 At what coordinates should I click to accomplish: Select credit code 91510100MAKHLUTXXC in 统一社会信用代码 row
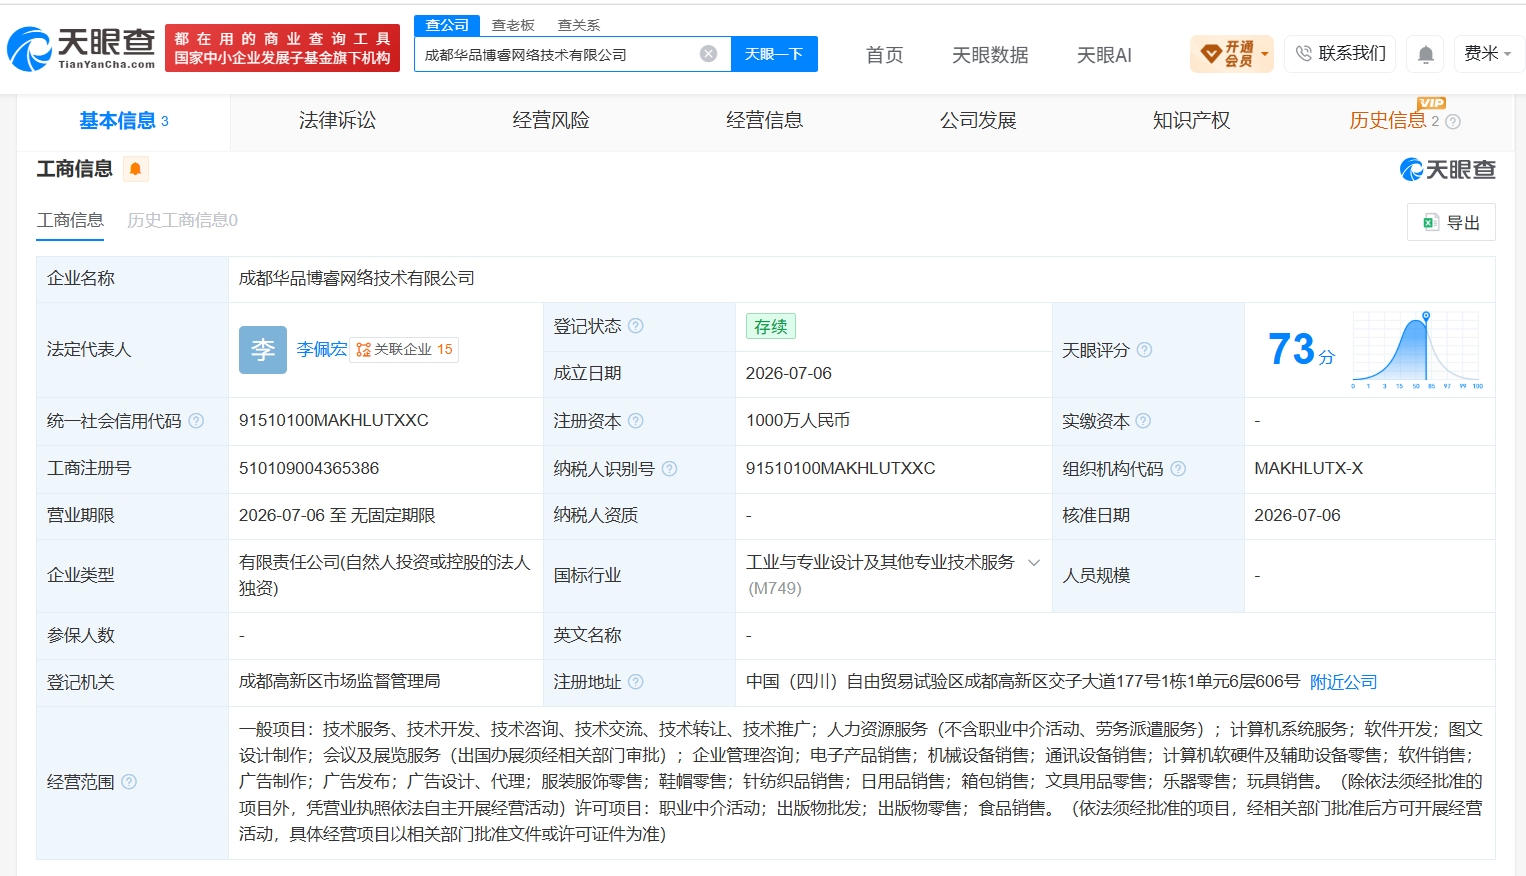click(x=334, y=421)
